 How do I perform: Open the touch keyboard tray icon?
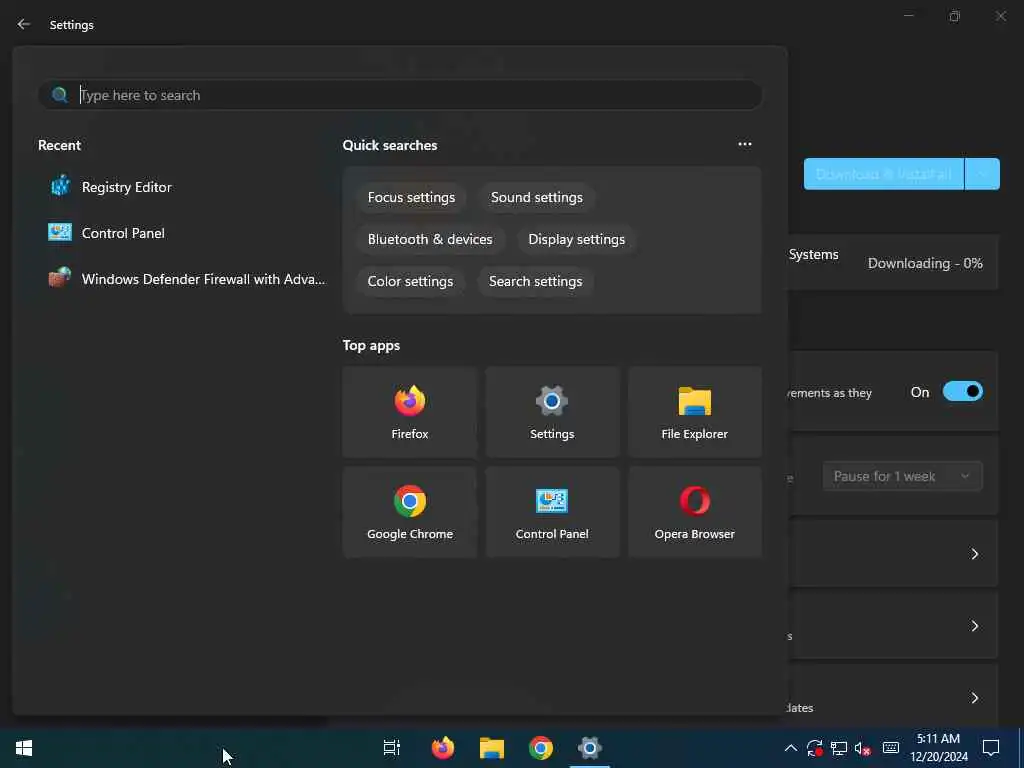pos(891,748)
